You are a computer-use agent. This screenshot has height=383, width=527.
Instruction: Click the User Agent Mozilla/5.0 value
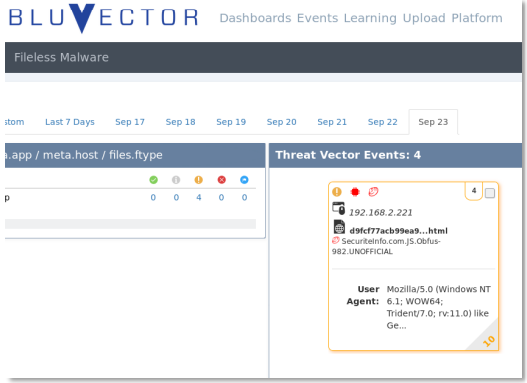pos(438,307)
